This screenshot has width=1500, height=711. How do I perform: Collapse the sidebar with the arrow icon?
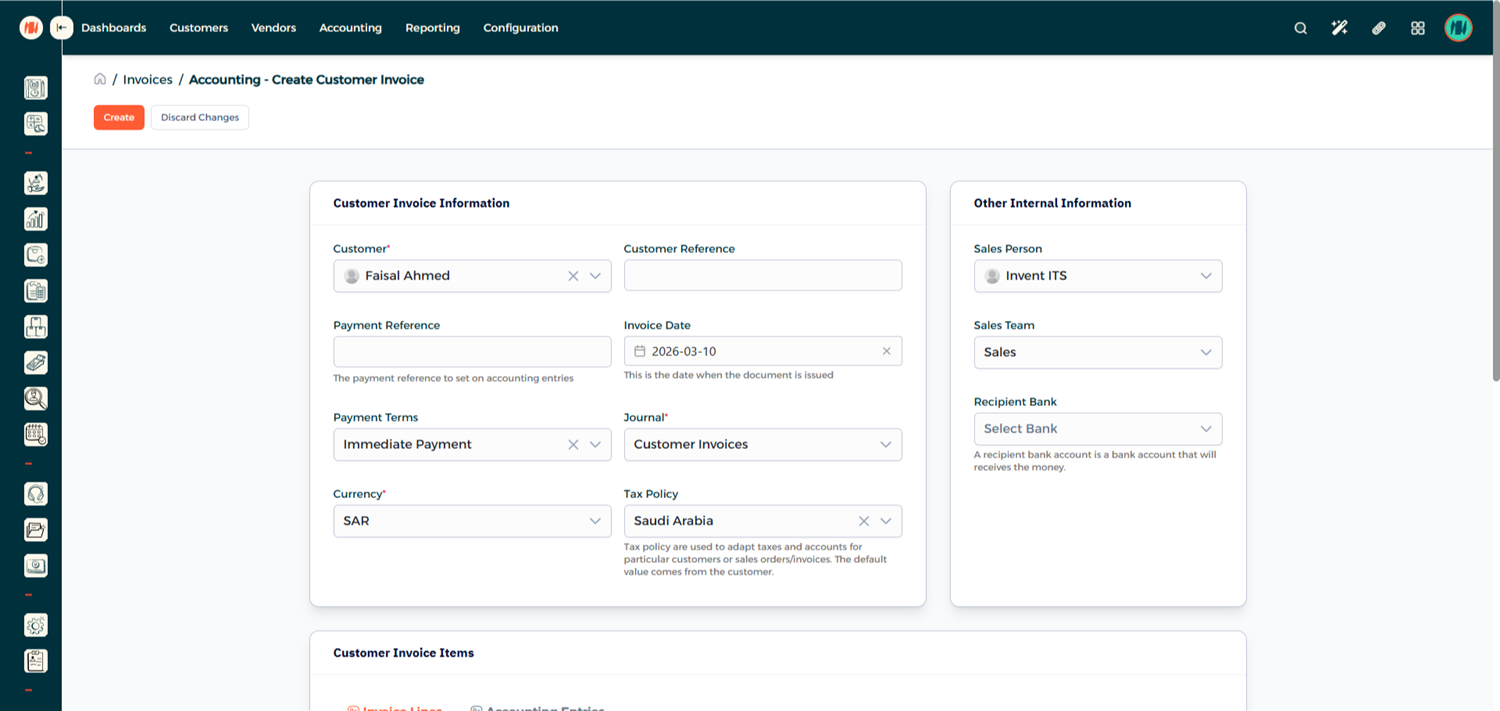[x=62, y=28]
